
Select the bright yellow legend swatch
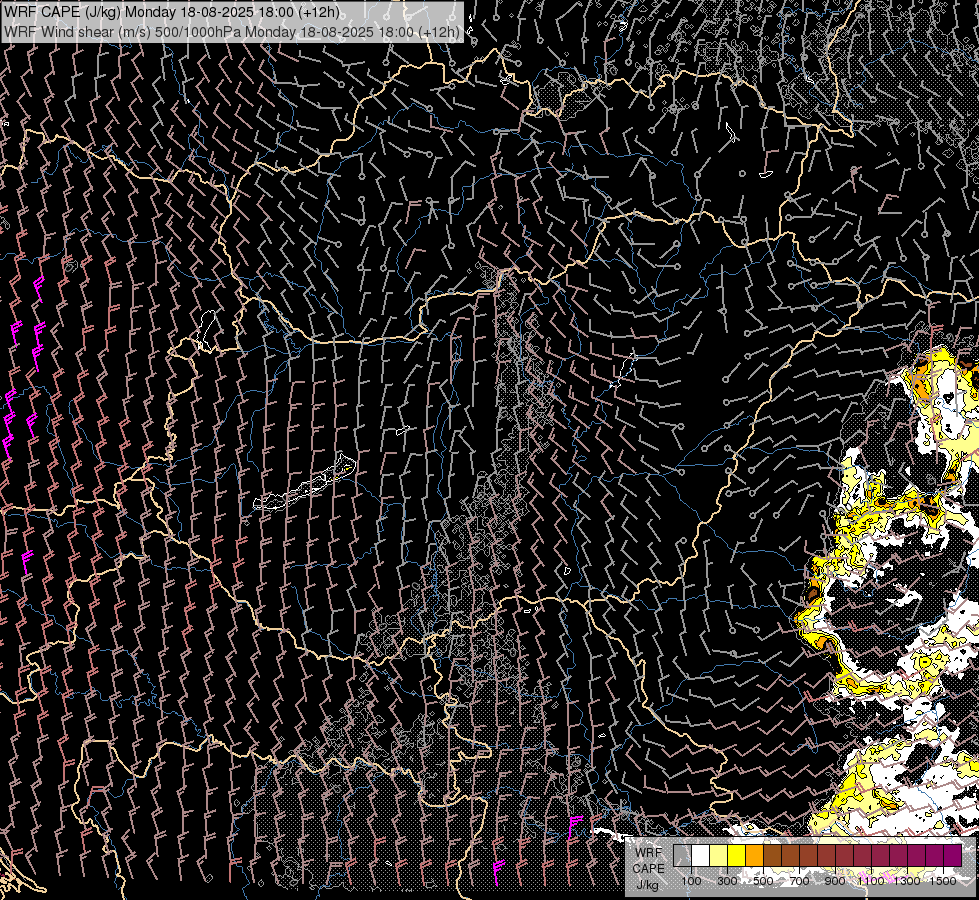(737, 855)
